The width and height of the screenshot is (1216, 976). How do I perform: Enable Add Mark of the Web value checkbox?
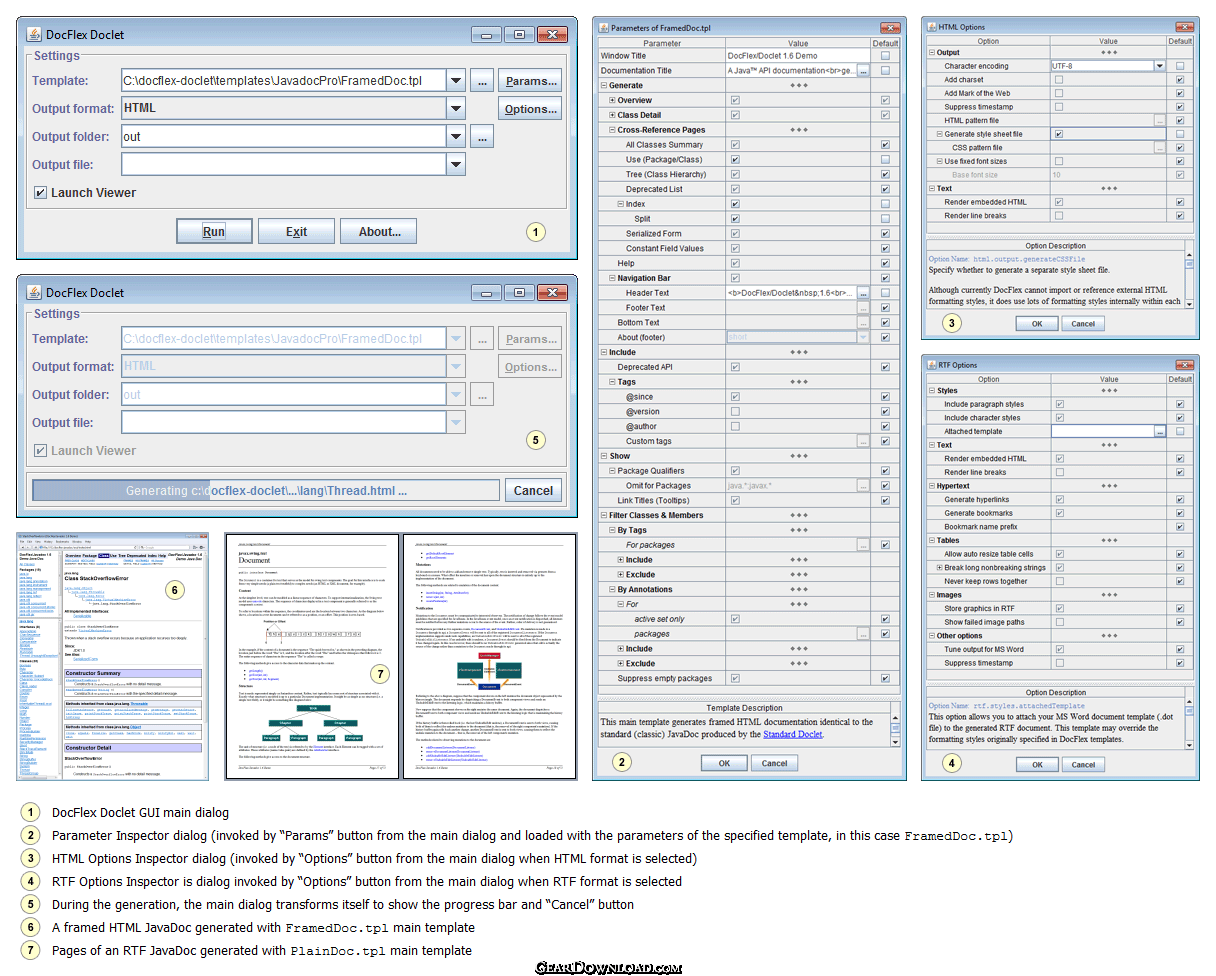click(1059, 93)
